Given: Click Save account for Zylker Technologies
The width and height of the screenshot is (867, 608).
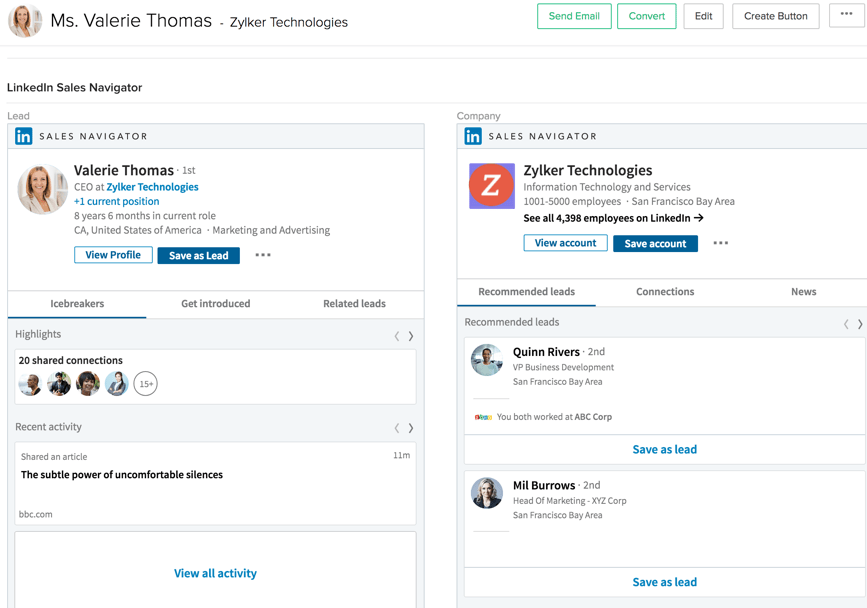Looking at the screenshot, I should point(655,243).
